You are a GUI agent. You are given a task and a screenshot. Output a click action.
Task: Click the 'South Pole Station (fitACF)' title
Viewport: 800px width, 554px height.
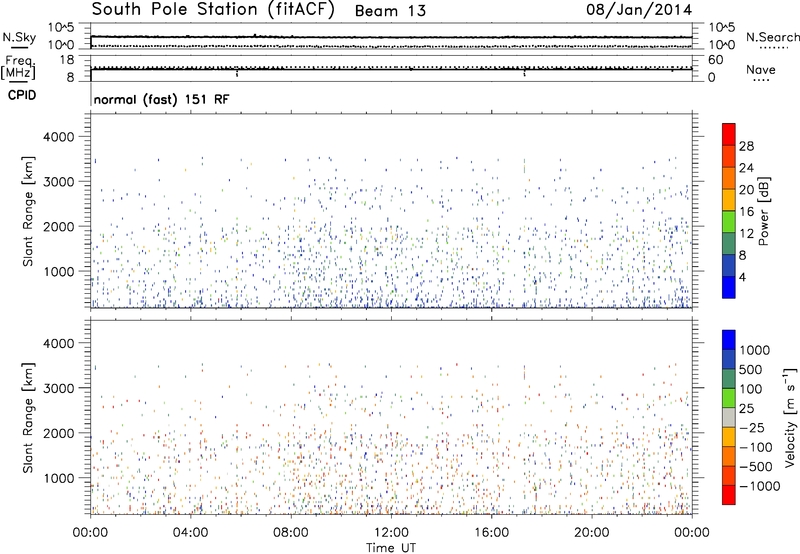coord(213,10)
